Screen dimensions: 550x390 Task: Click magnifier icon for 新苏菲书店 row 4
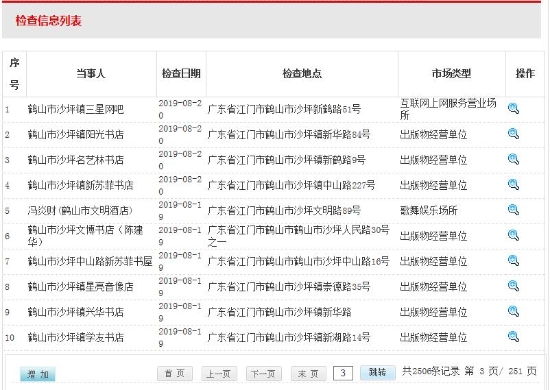click(513, 184)
